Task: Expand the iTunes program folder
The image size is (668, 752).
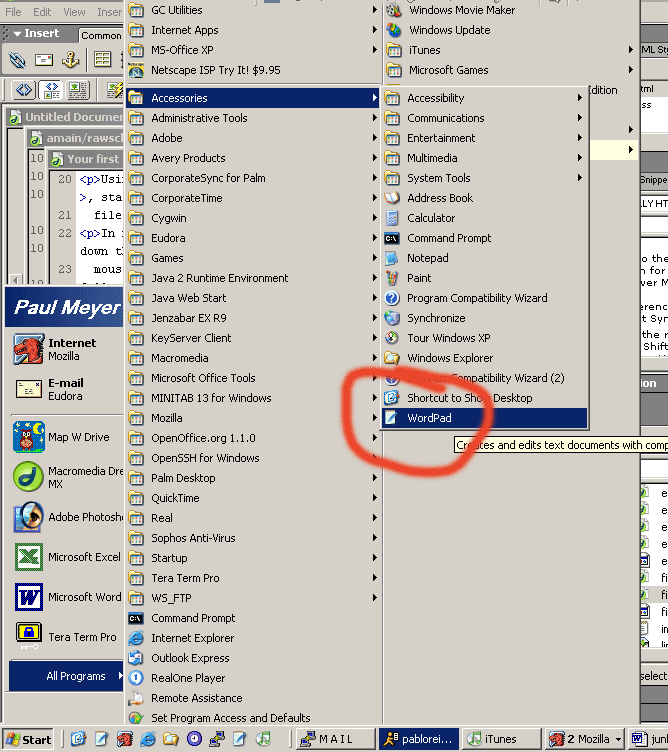Action: click(x=511, y=50)
